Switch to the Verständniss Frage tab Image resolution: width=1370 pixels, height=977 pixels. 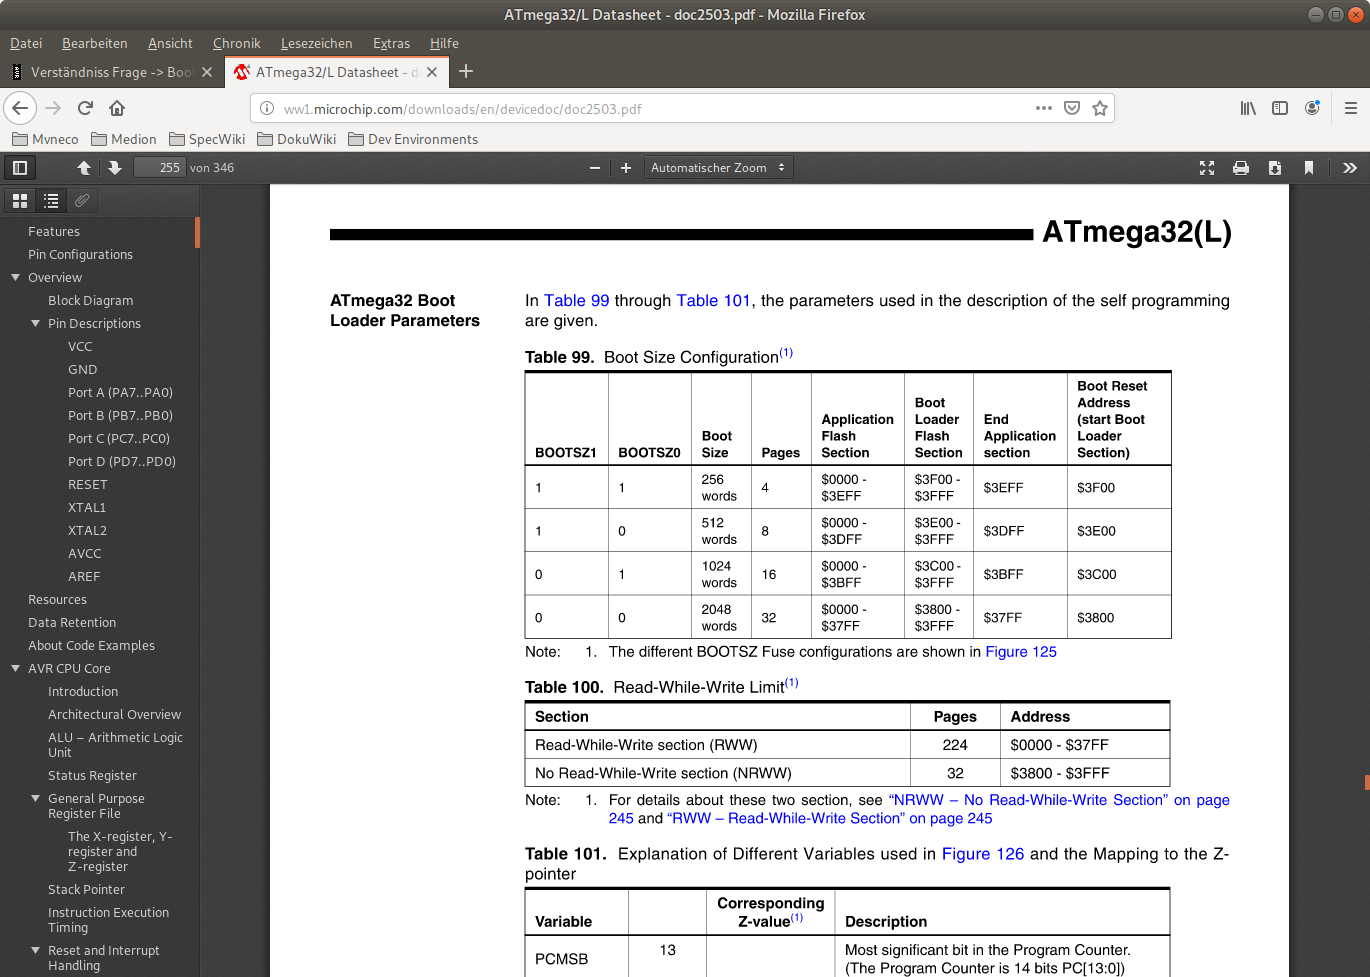112,72
